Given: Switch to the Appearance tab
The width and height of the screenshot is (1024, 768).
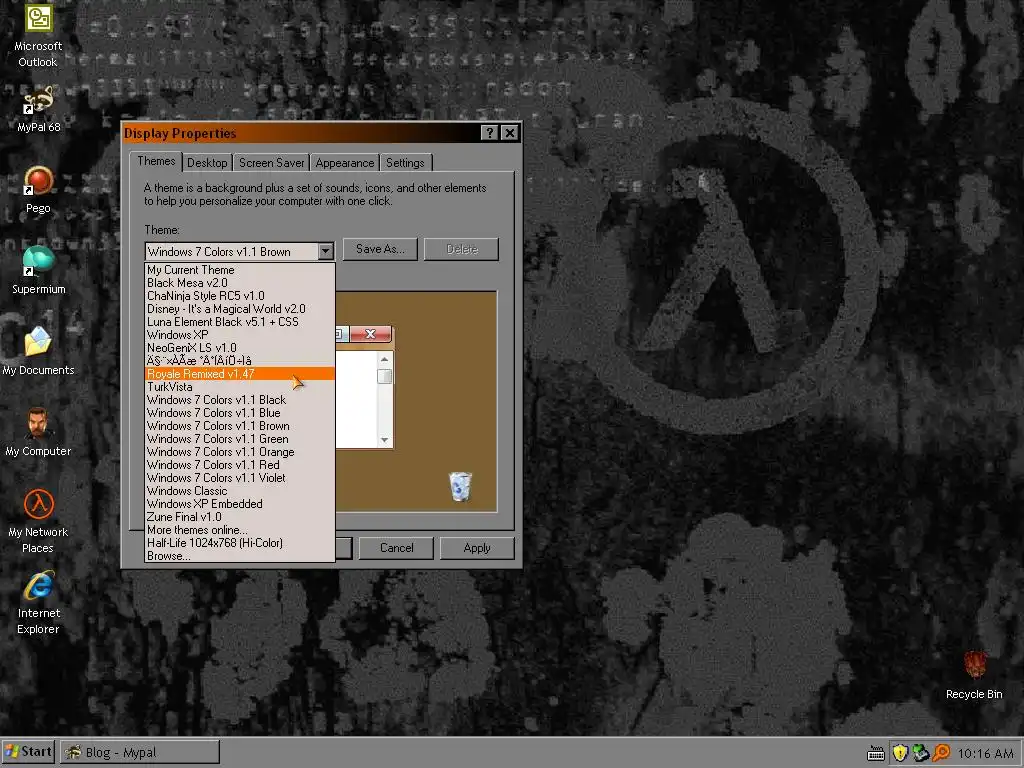Looking at the screenshot, I should [345, 163].
